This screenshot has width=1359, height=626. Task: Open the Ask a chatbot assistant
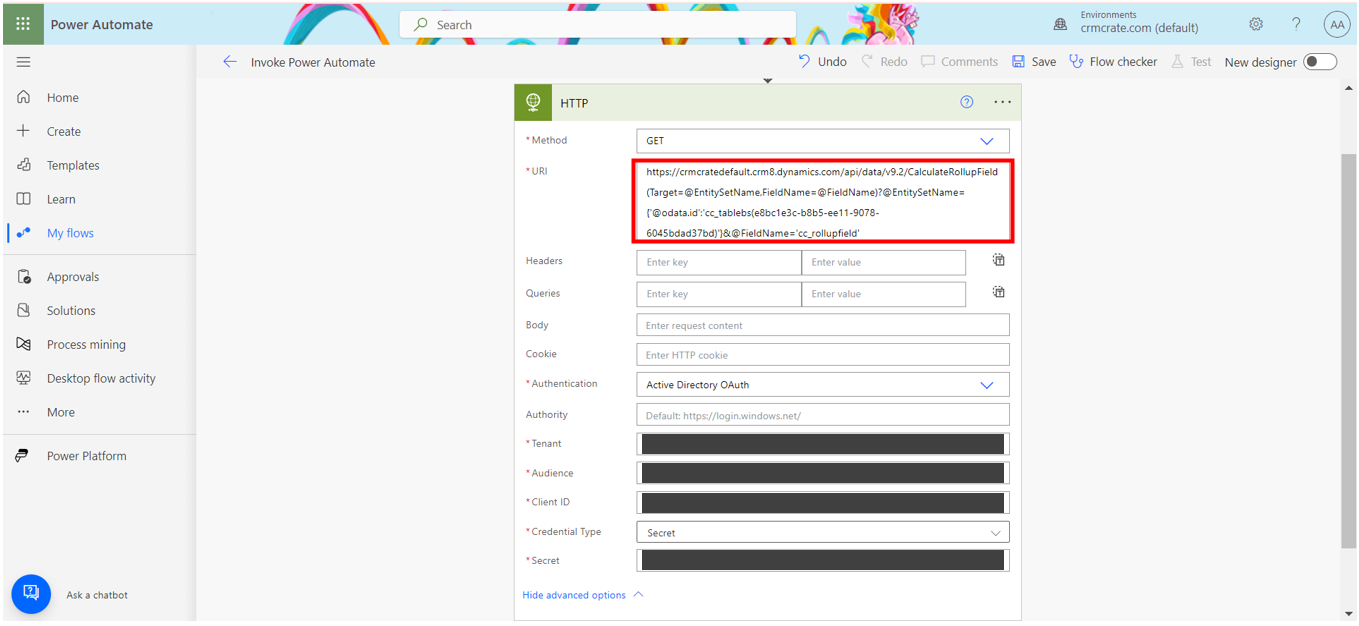click(x=30, y=594)
